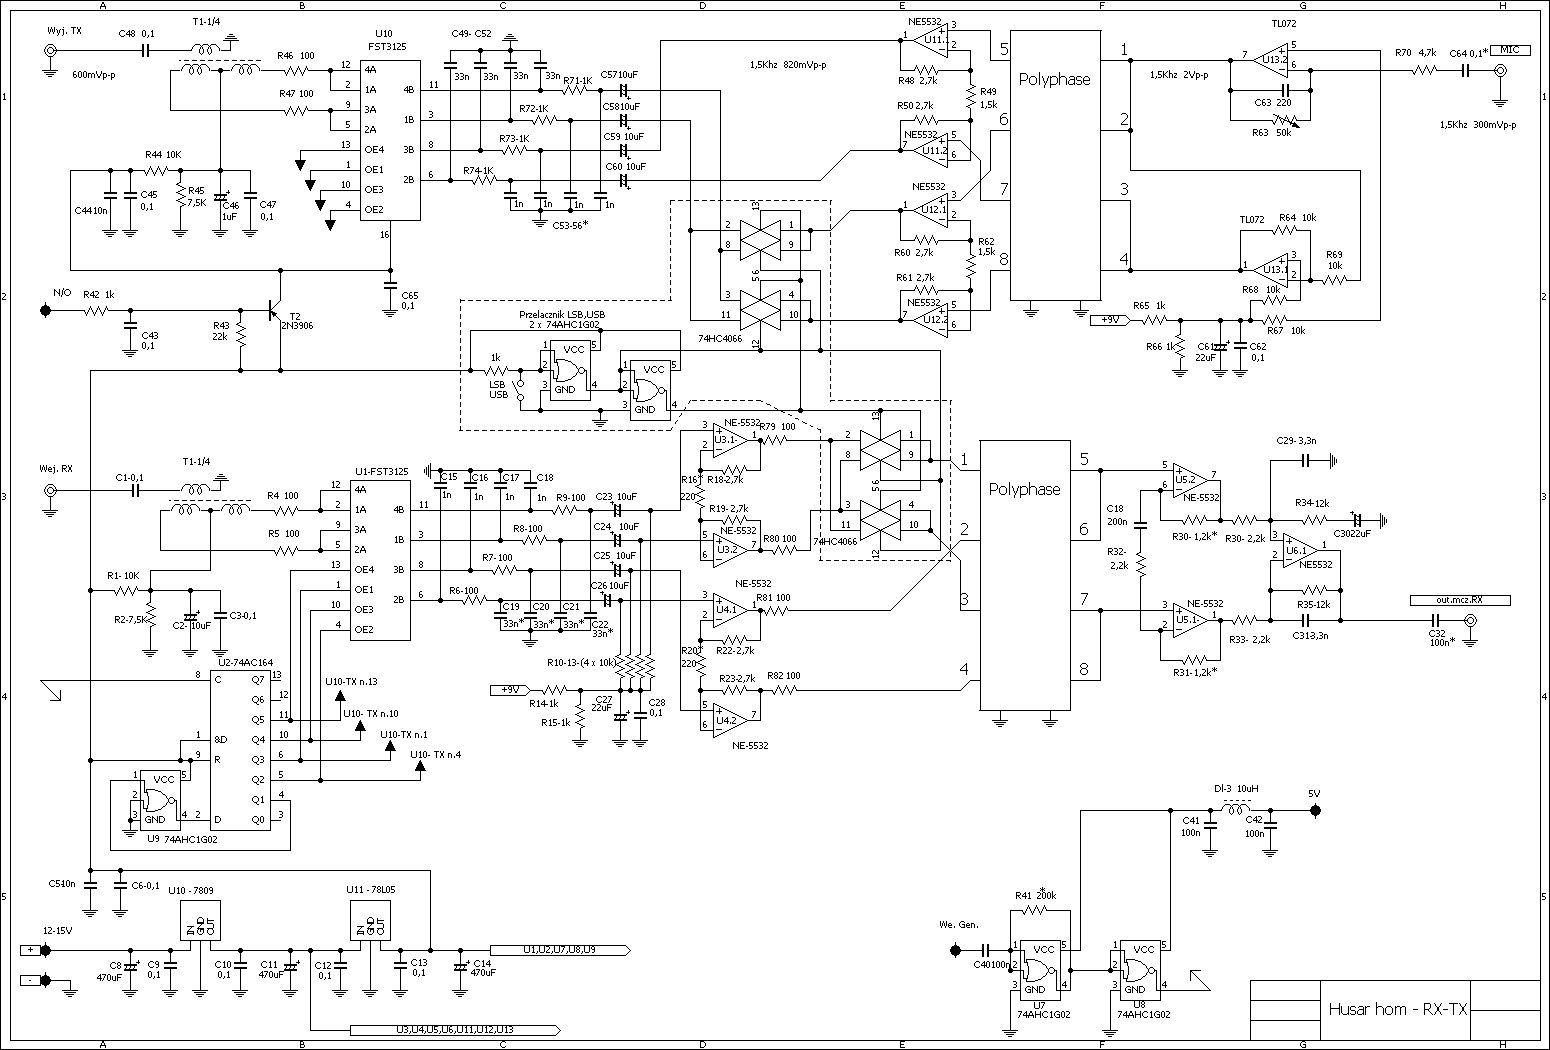Click the U7 74AHC1G02 gate symbol
1550x1050 pixels.
(x=1040, y=965)
